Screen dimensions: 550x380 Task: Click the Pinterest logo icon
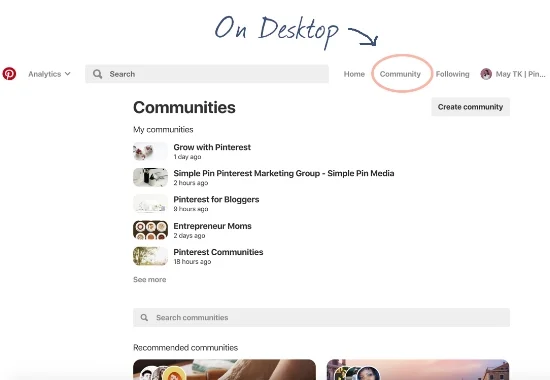(x=9, y=74)
